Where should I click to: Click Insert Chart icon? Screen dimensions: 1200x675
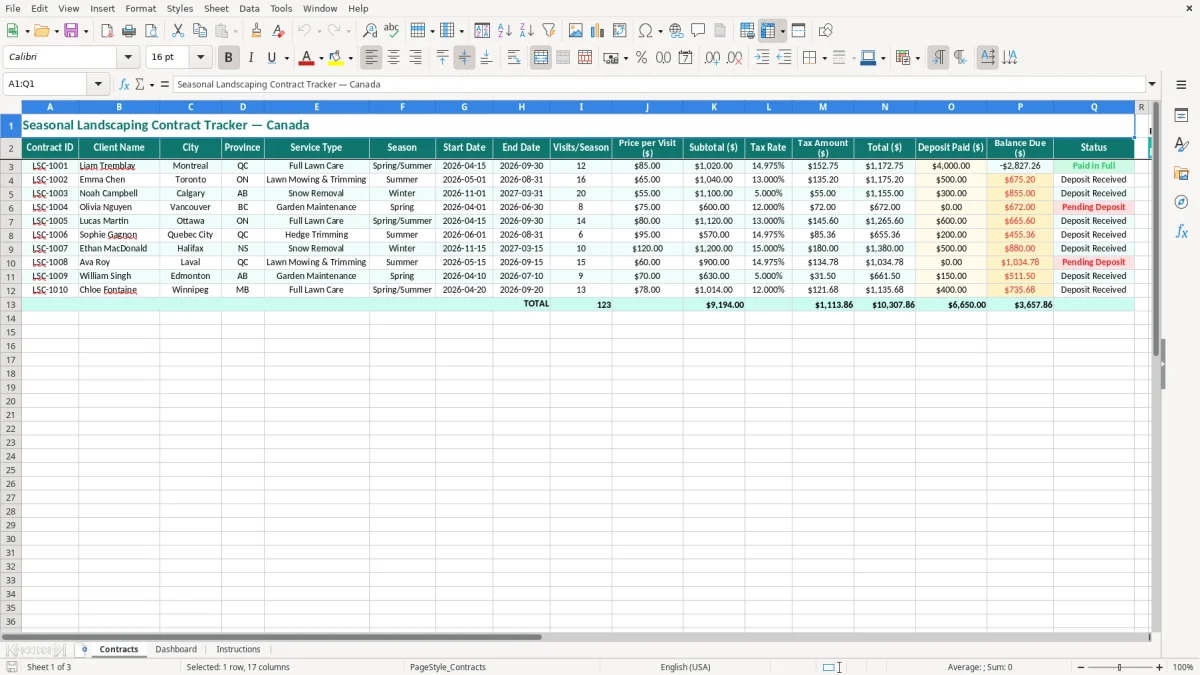coord(598,31)
